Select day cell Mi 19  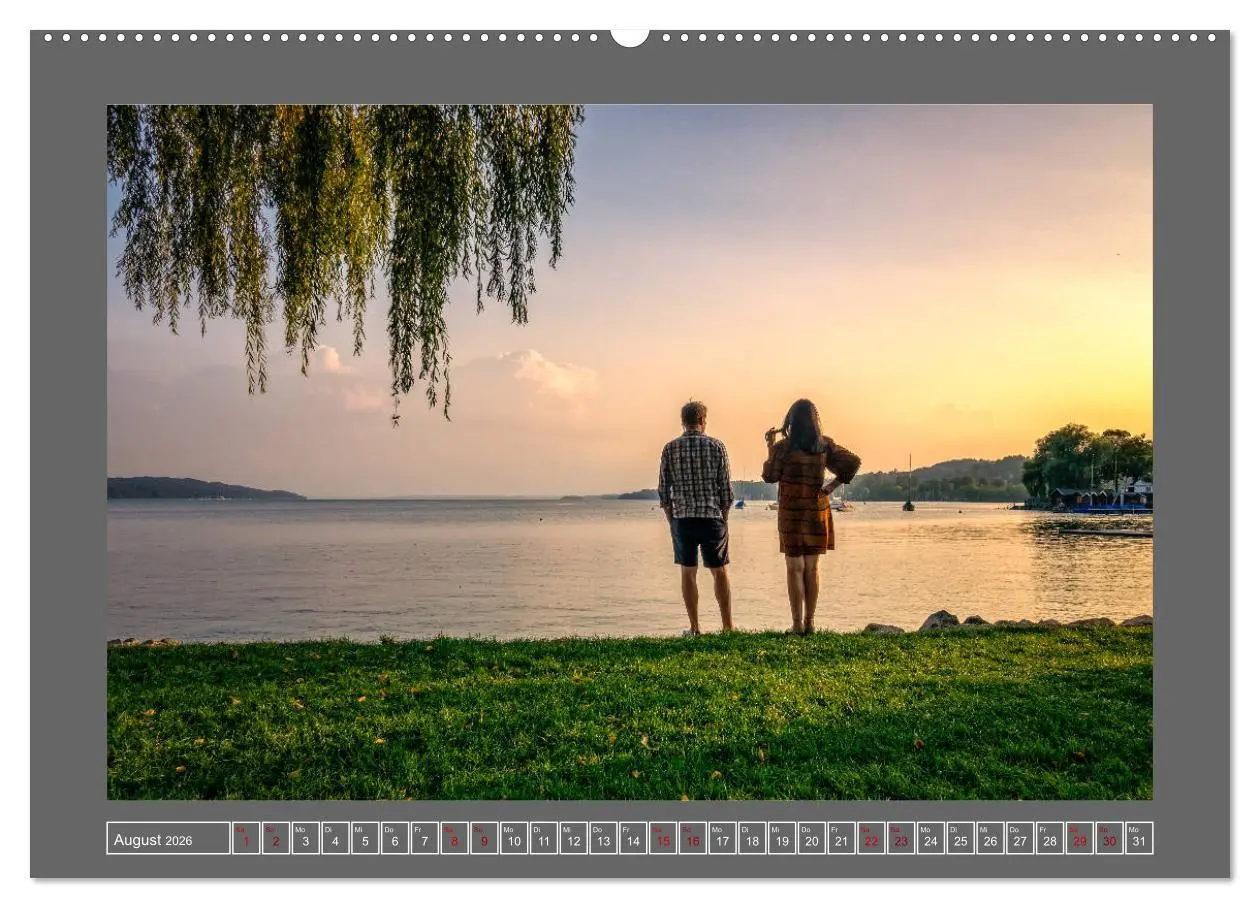[782, 838]
